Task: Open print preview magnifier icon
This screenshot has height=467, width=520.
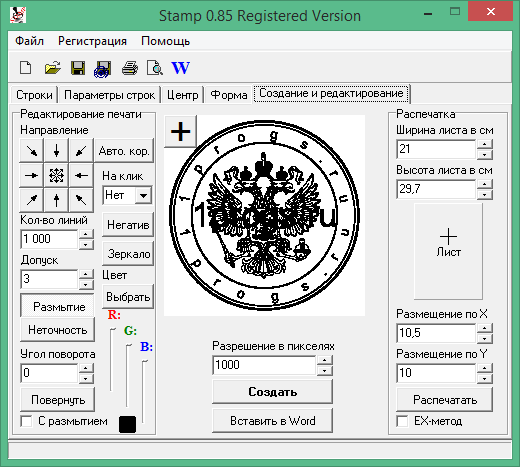Action: (155, 68)
